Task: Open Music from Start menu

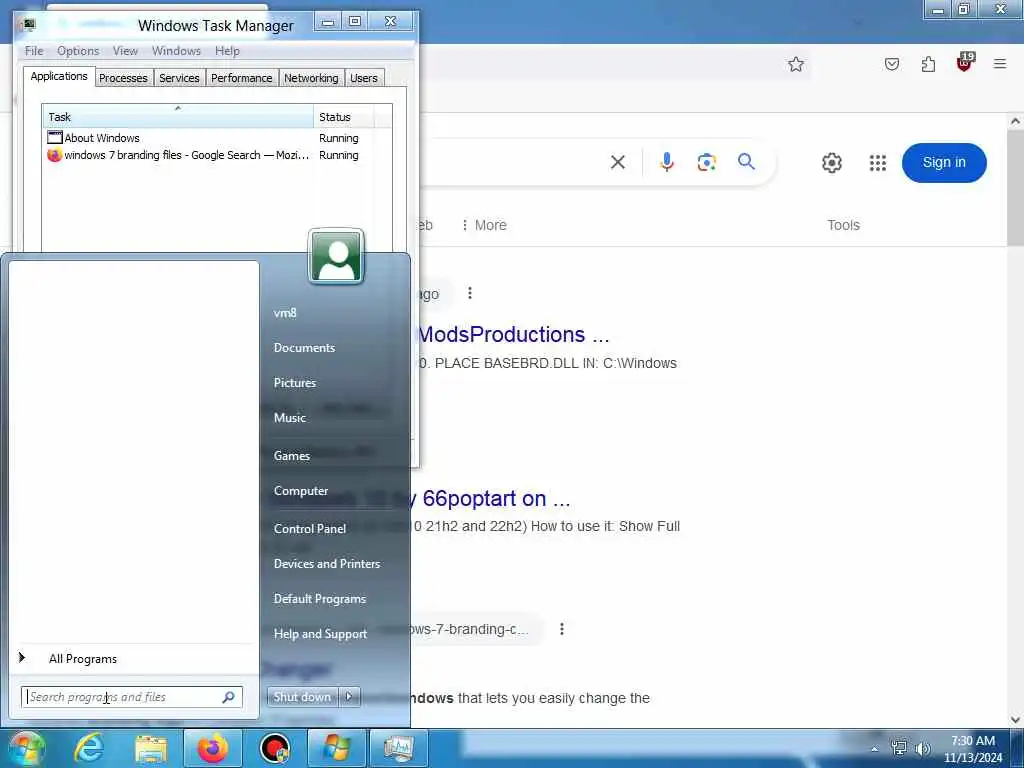Action: pyautogui.click(x=289, y=418)
